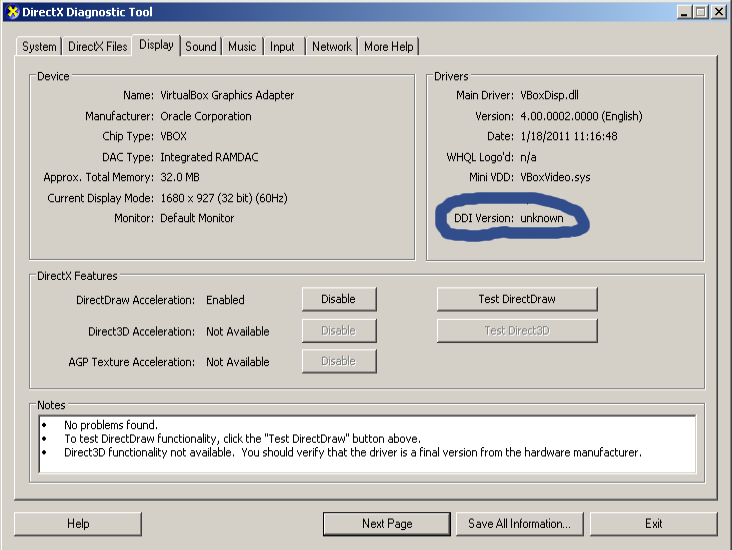Select the Display tab
This screenshot has width=732, height=550.
click(x=156, y=45)
